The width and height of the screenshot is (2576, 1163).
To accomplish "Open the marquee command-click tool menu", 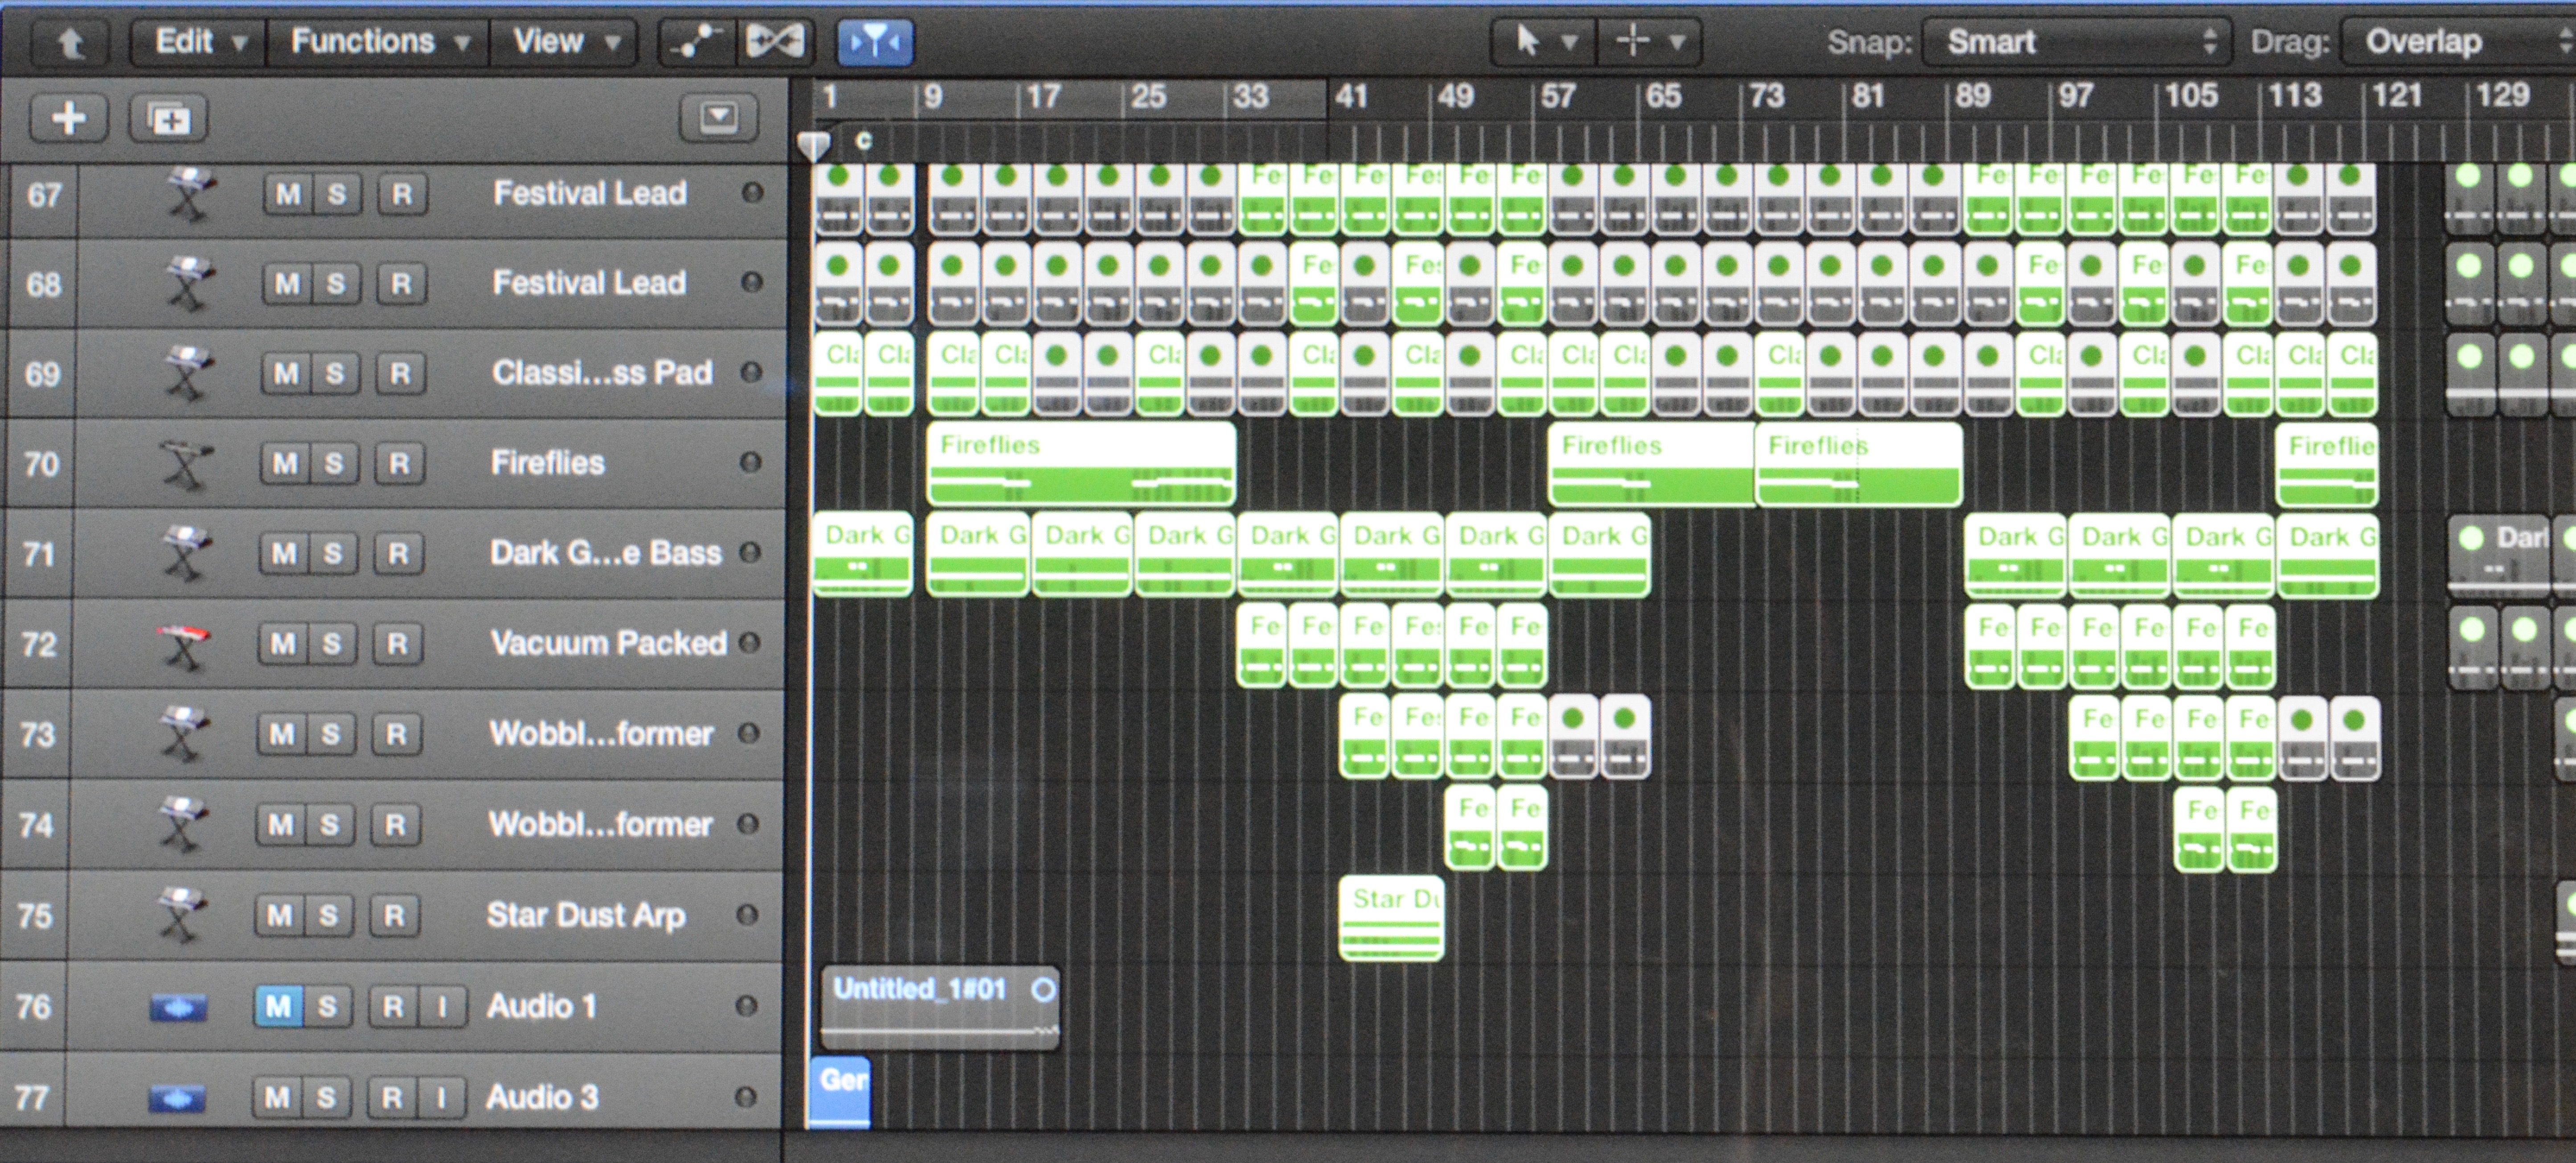I will click(1650, 42).
